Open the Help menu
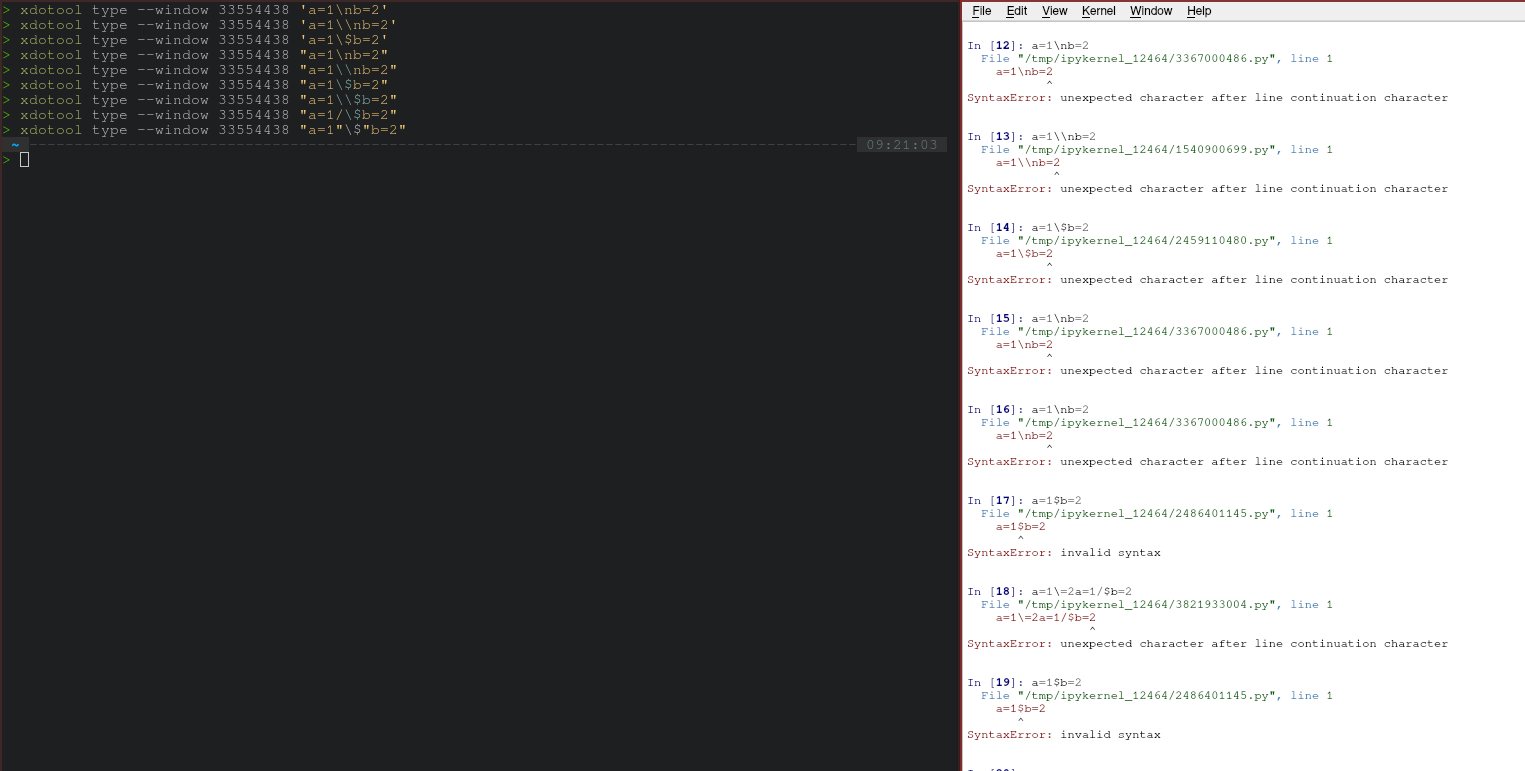 [1198, 11]
